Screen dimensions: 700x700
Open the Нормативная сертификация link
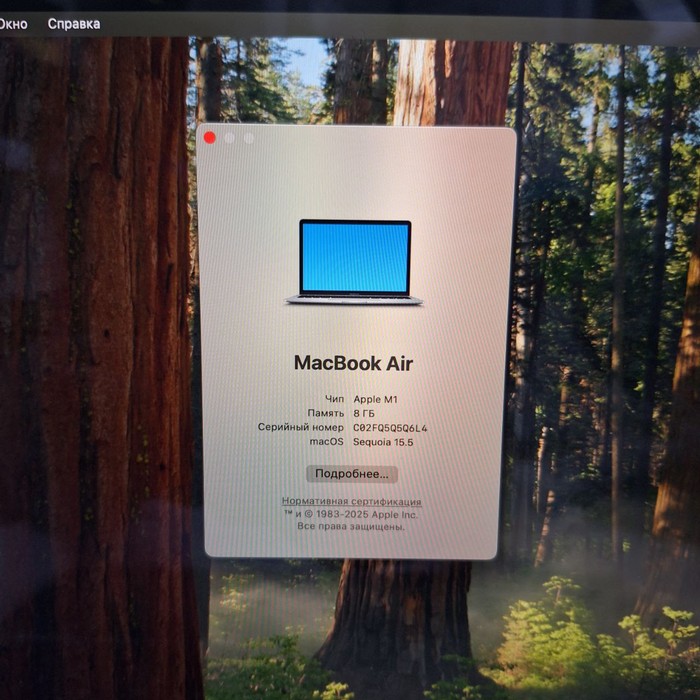coord(351,501)
